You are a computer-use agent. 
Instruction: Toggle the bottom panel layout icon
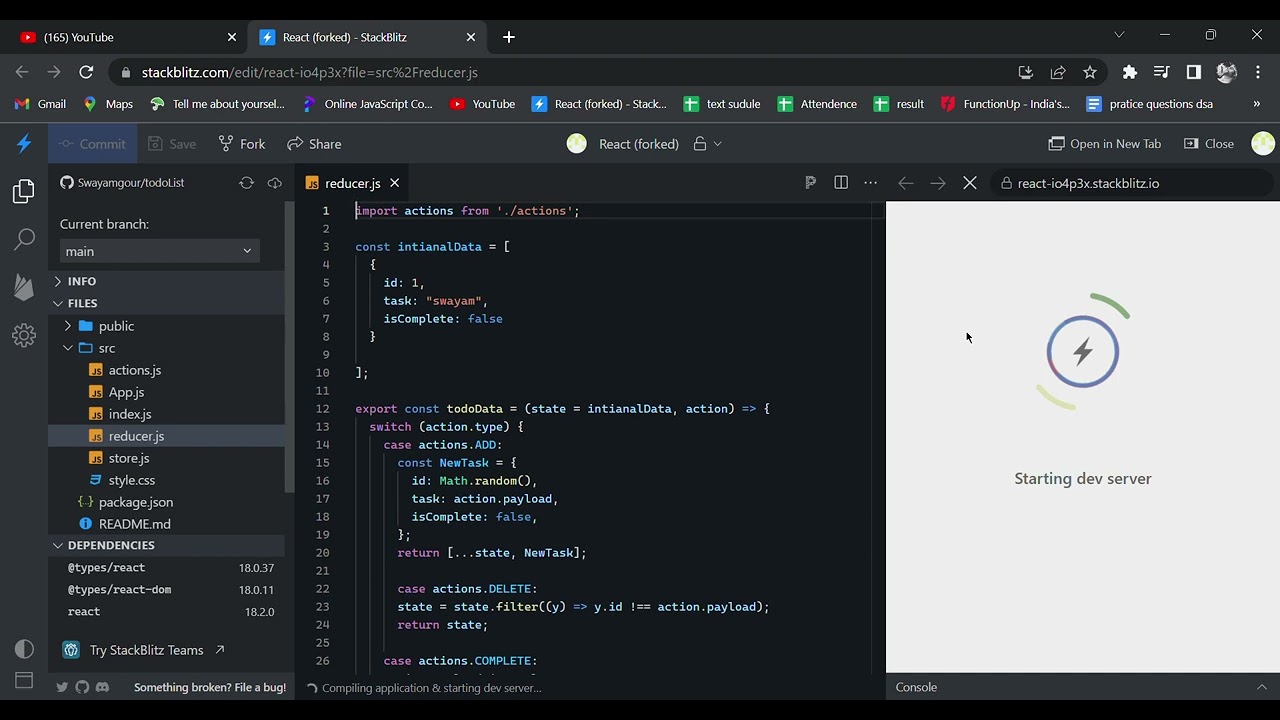click(x=24, y=681)
